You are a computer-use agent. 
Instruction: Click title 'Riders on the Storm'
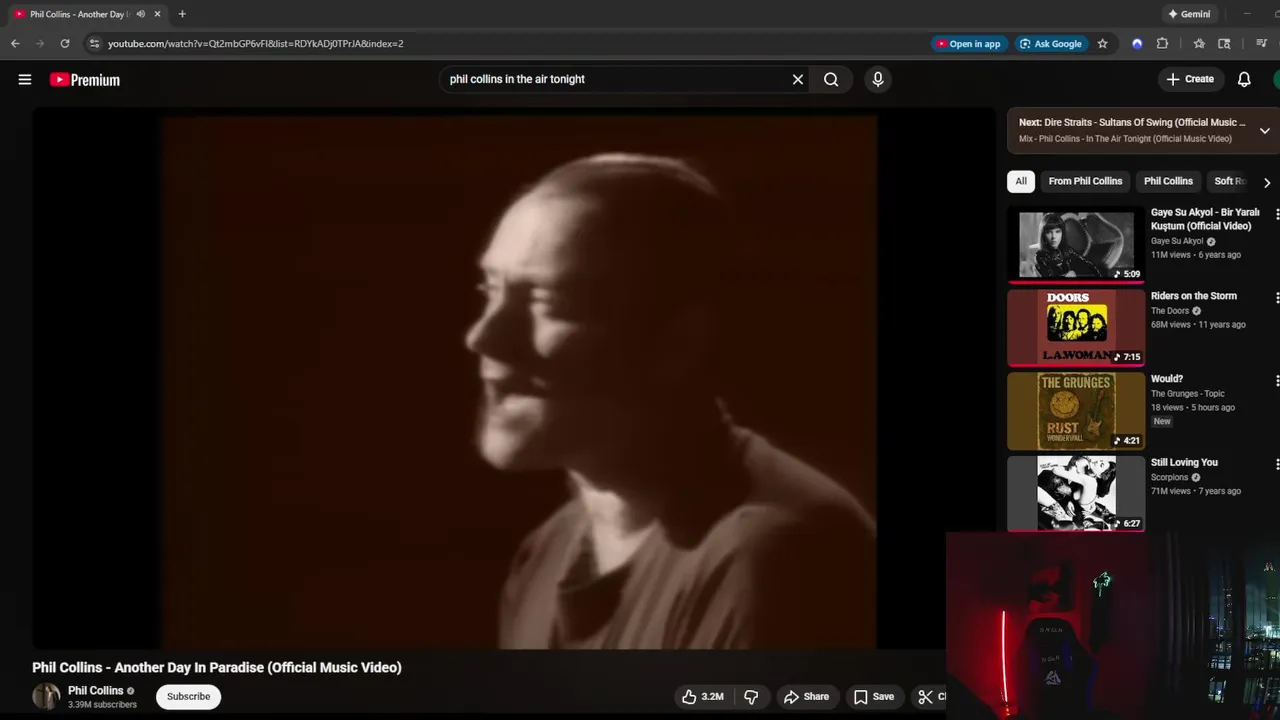1193,296
